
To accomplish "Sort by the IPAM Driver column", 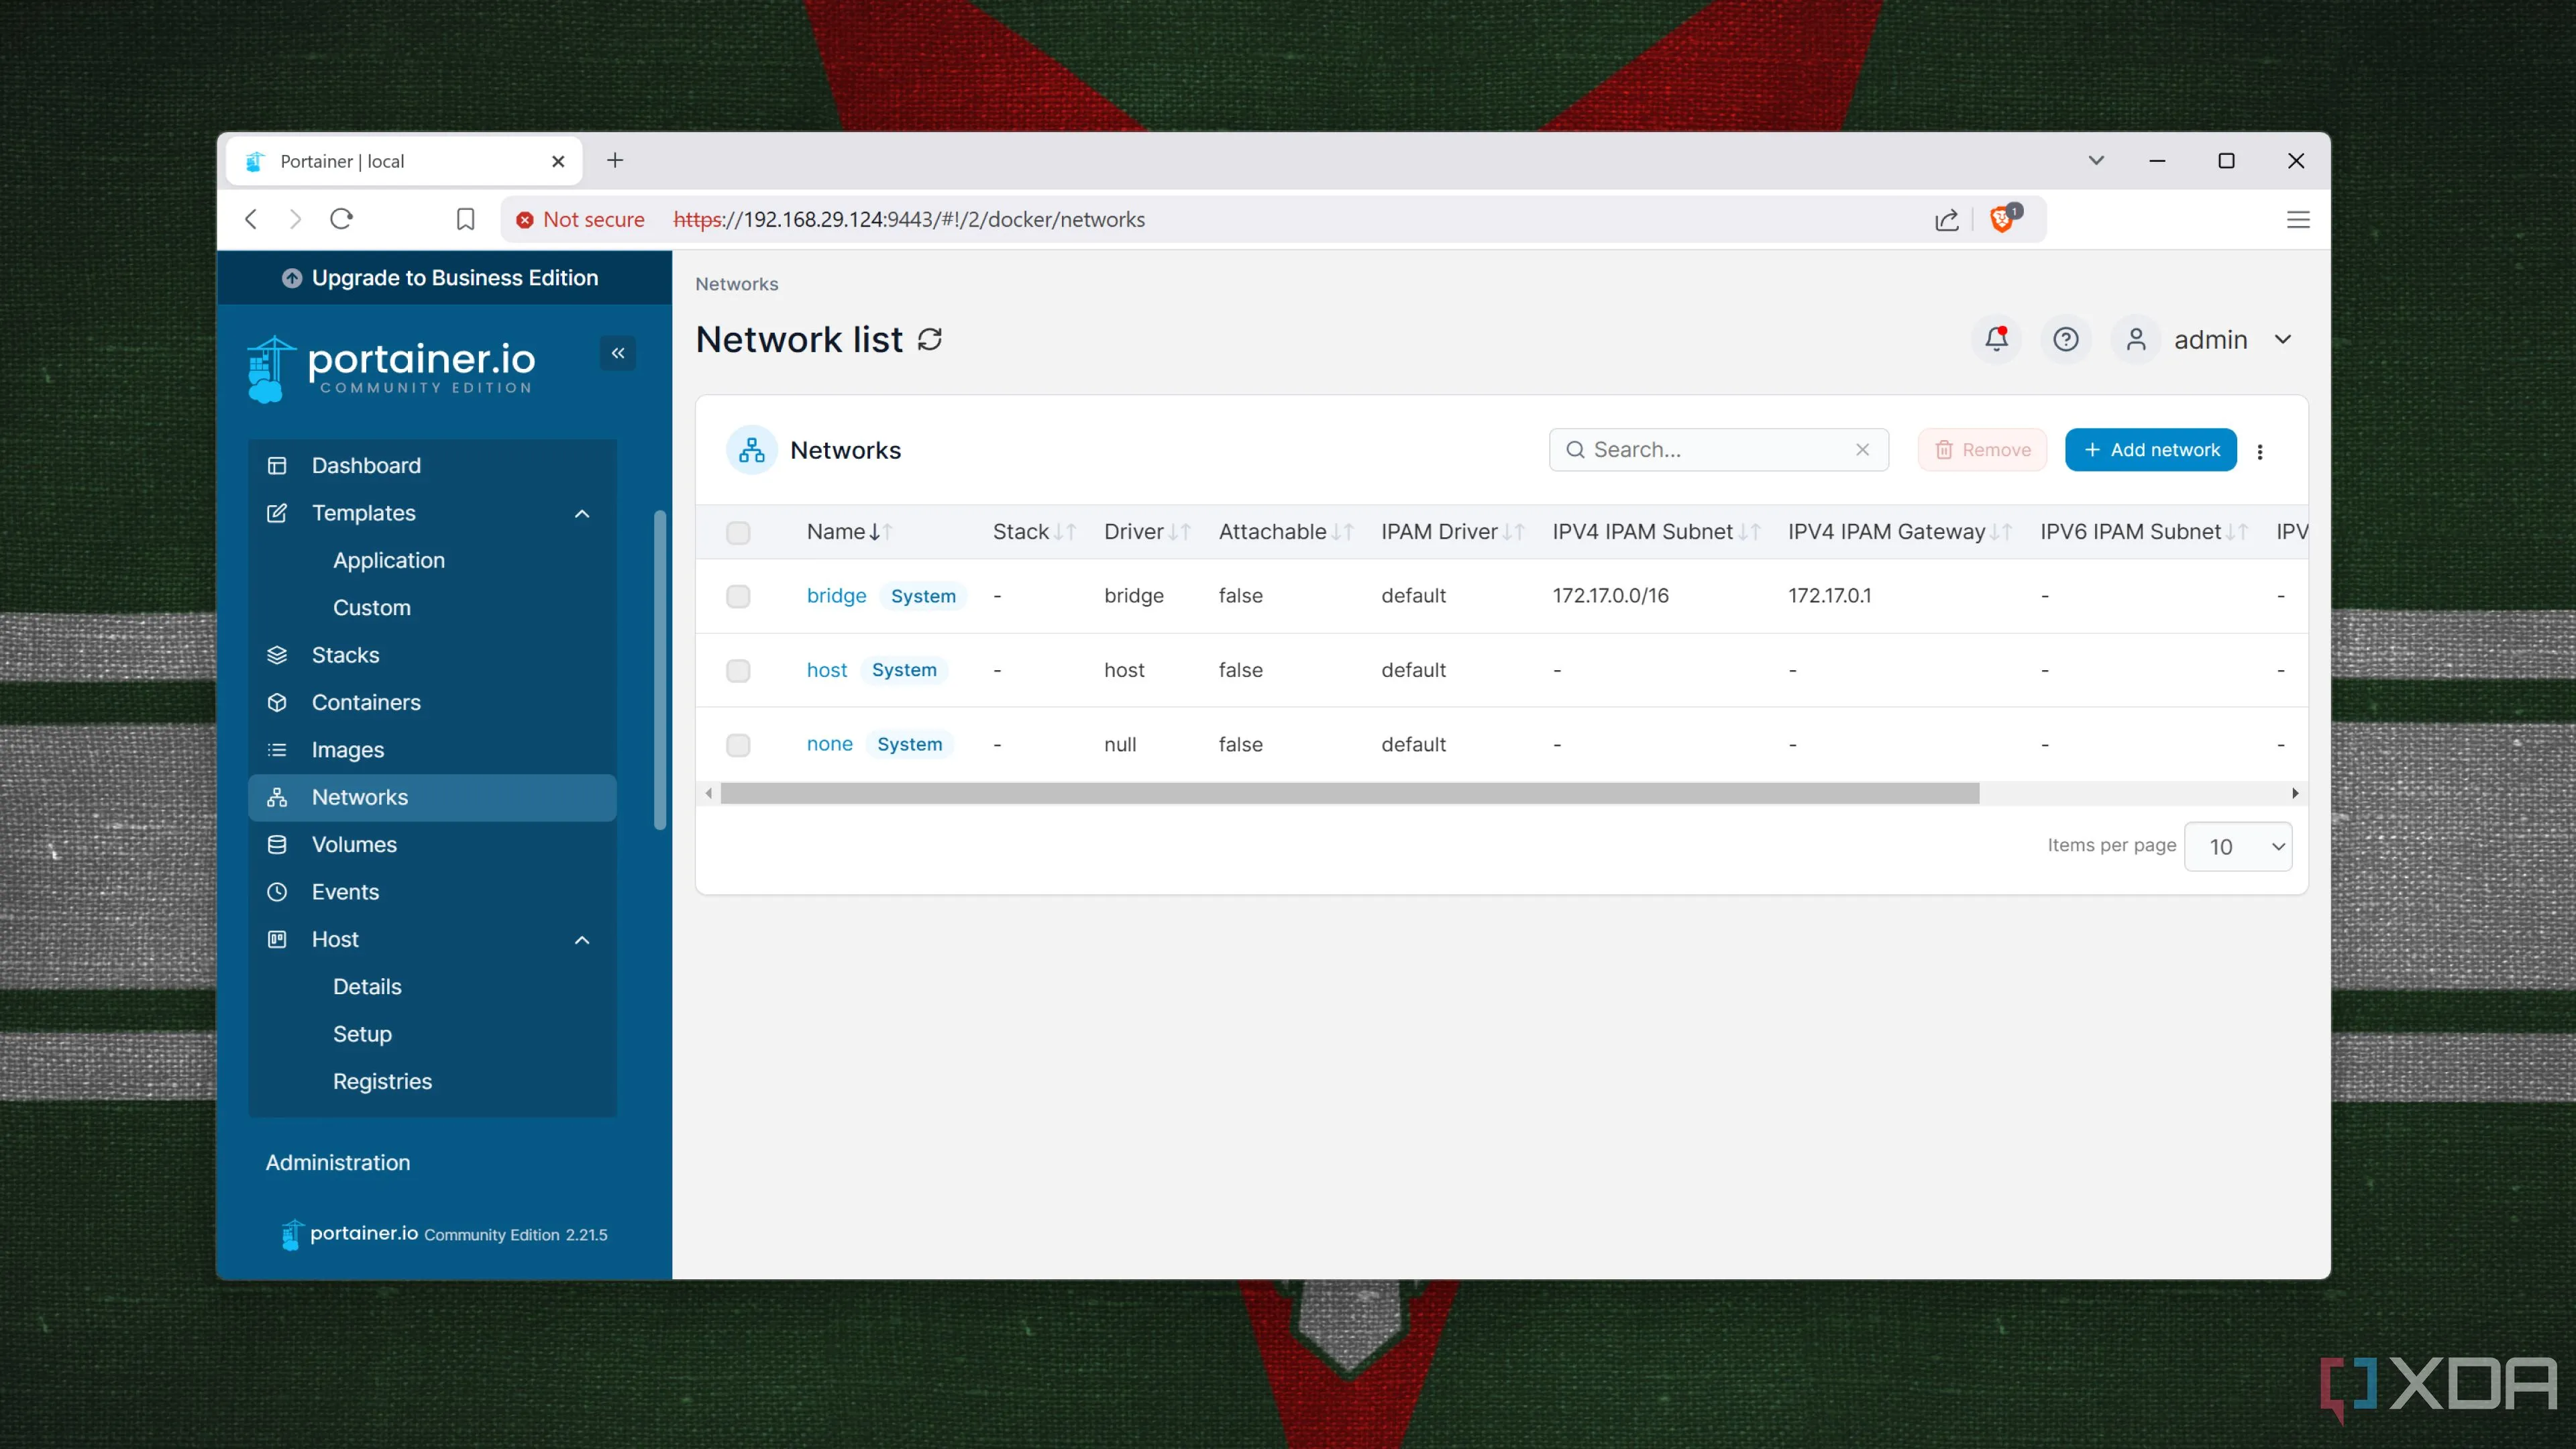I will tap(1453, 532).
